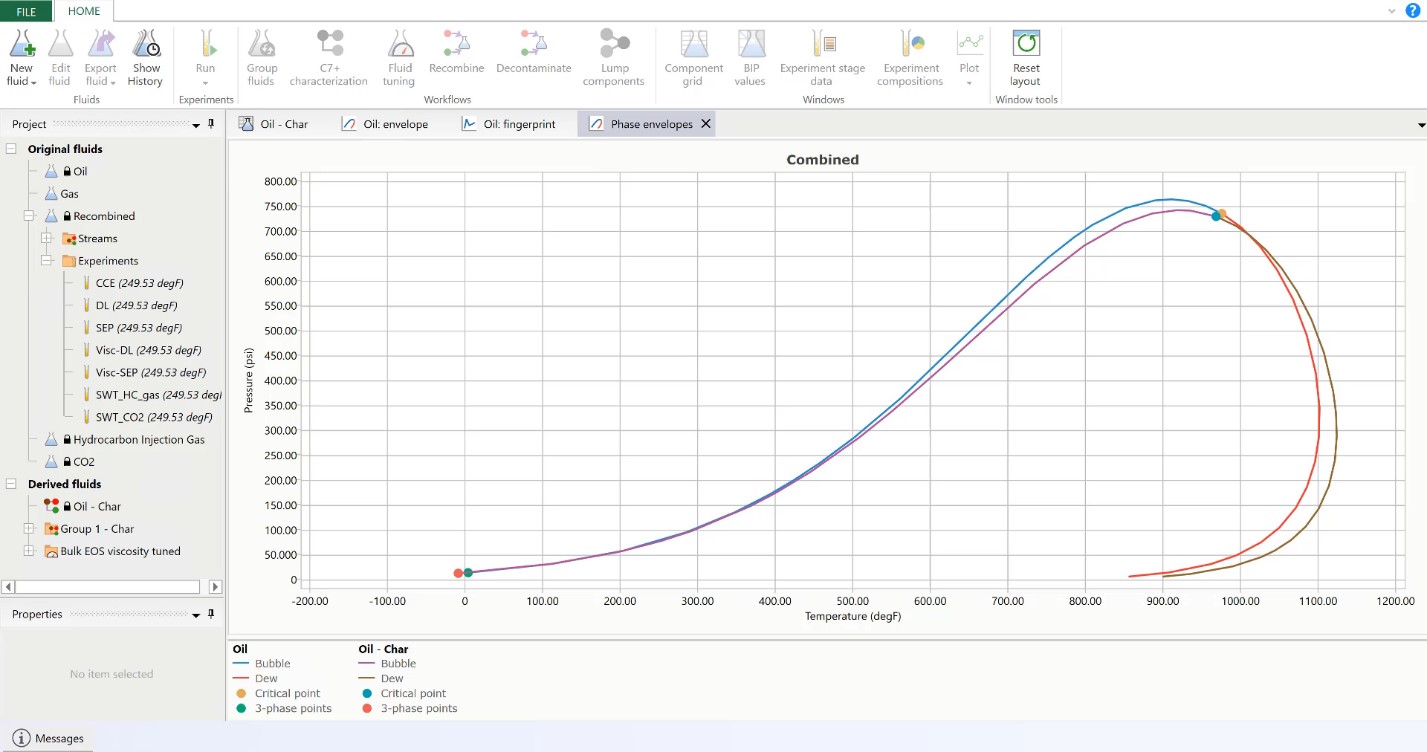Collapse the Recombined fluid node
1427x752 pixels.
pyautogui.click(x=30, y=216)
